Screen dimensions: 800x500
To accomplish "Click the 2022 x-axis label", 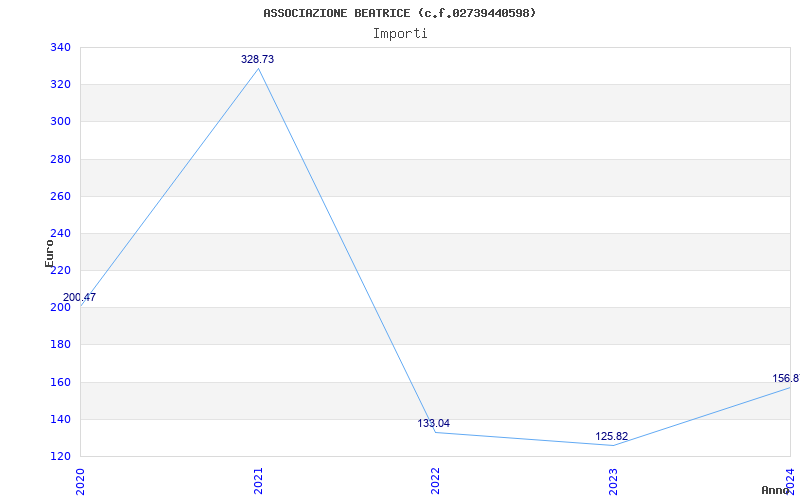I will coord(435,481).
